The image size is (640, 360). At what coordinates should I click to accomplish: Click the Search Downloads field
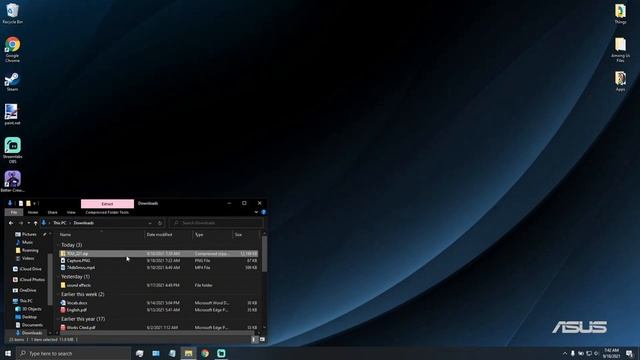pyautogui.click(x=216, y=223)
